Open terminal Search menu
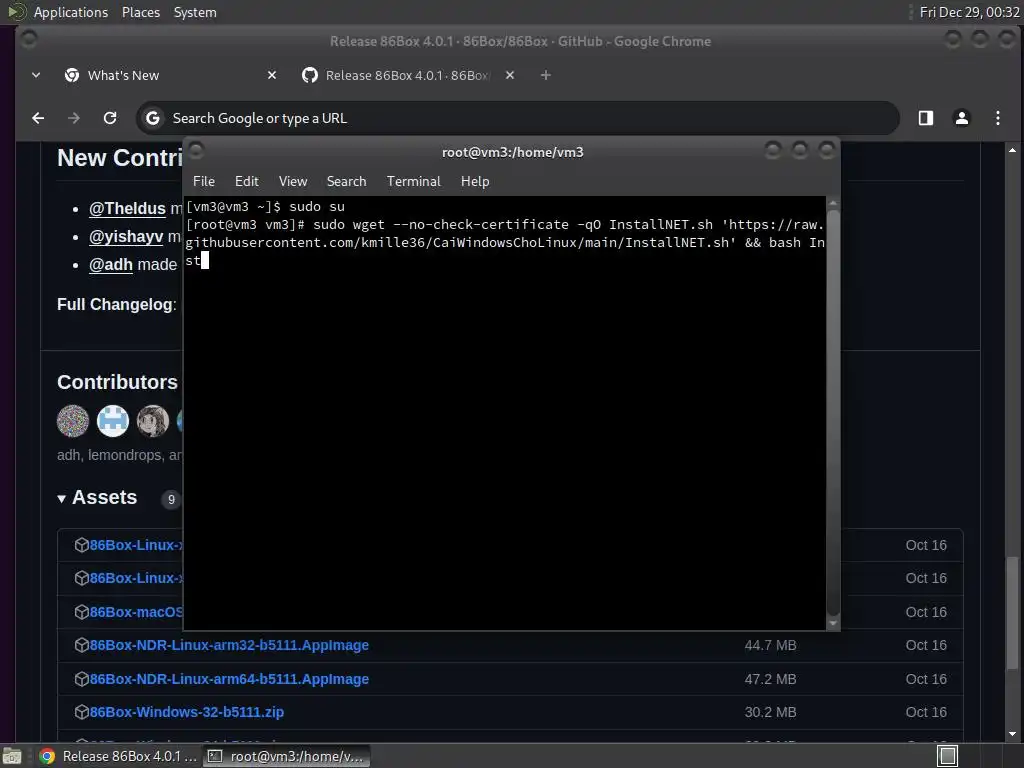Image resolution: width=1024 pixels, height=768 pixels. coord(346,182)
